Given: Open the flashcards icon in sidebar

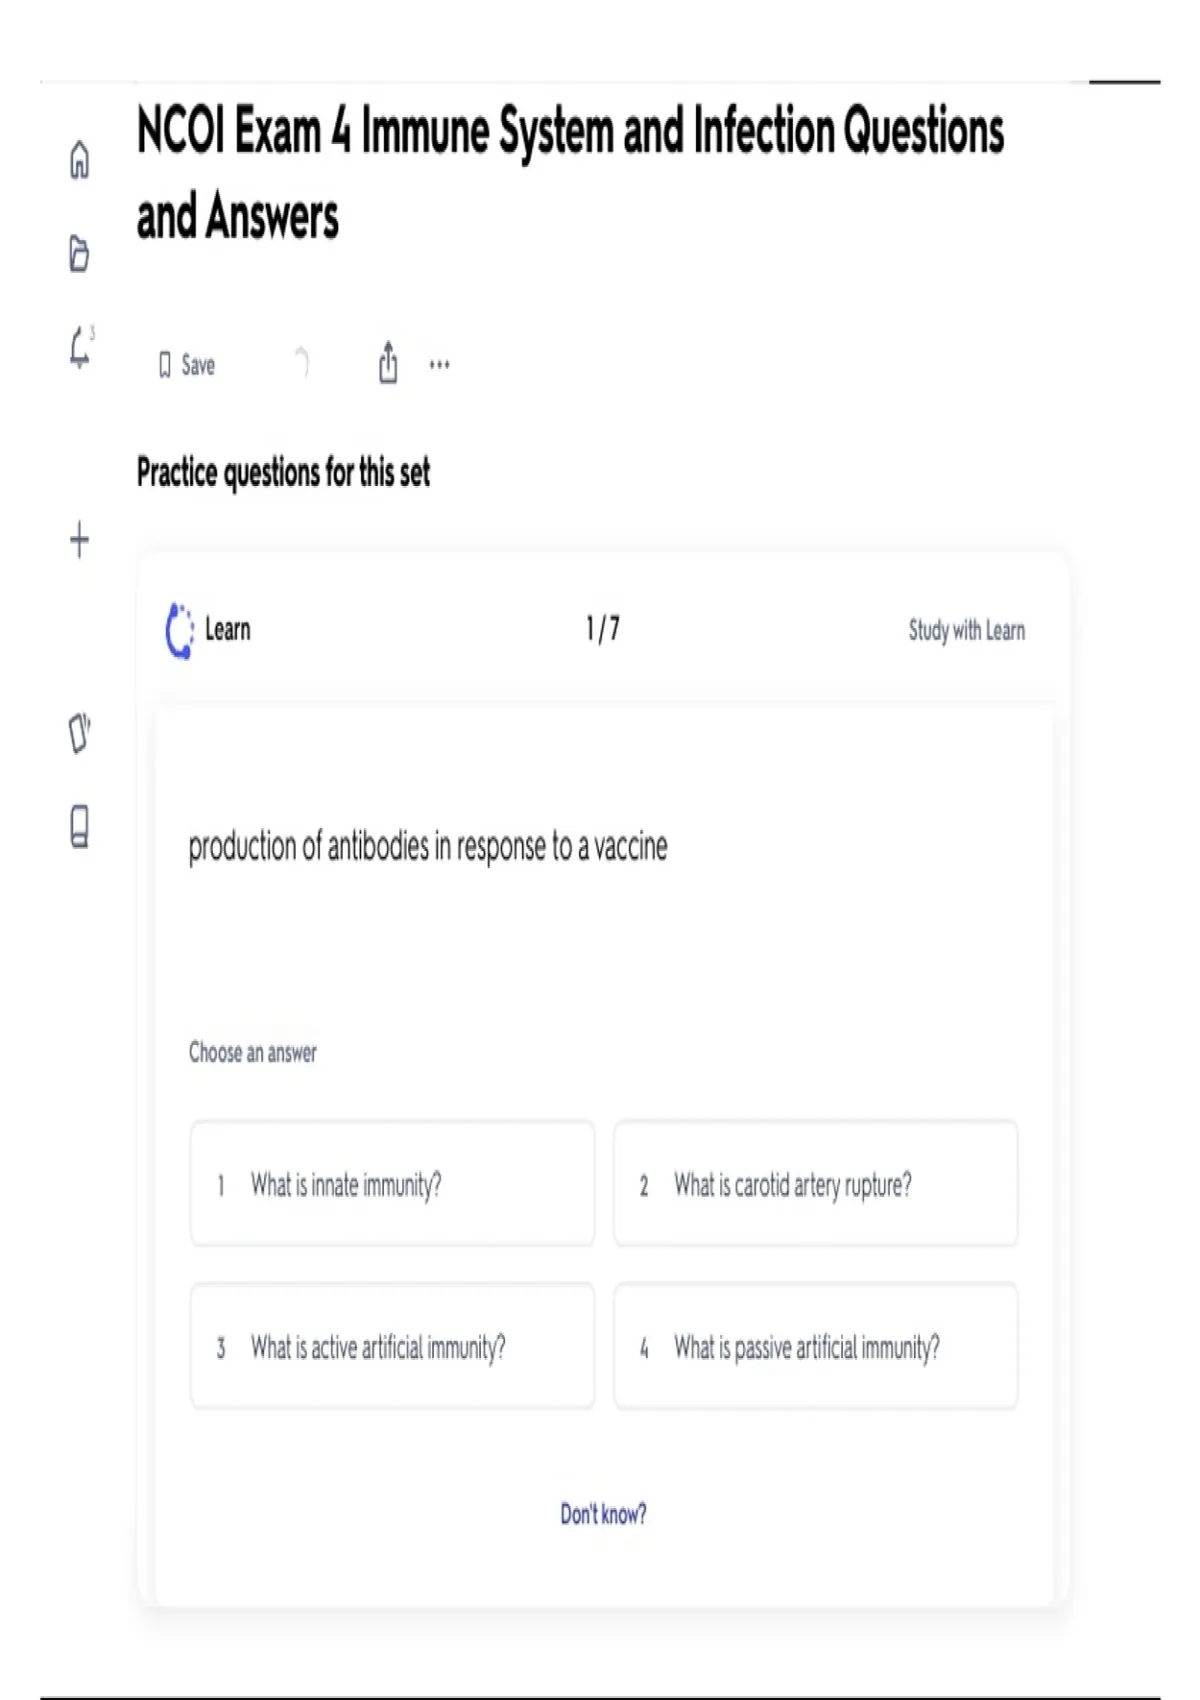Looking at the screenshot, I should 79,733.
